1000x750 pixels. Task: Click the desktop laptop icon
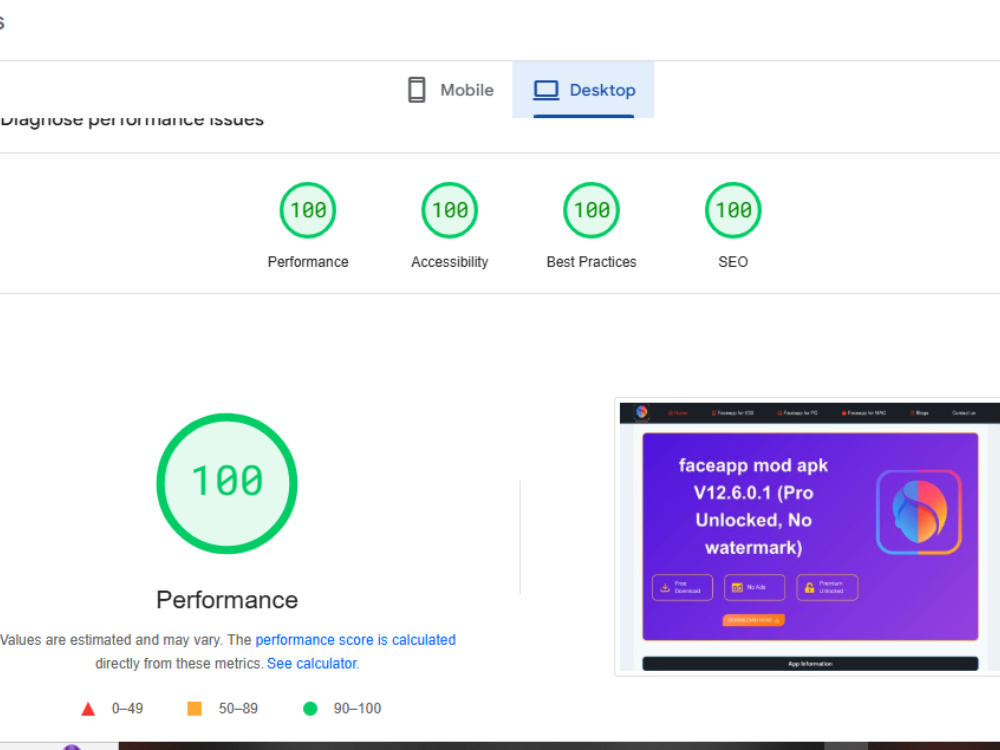click(546, 90)
